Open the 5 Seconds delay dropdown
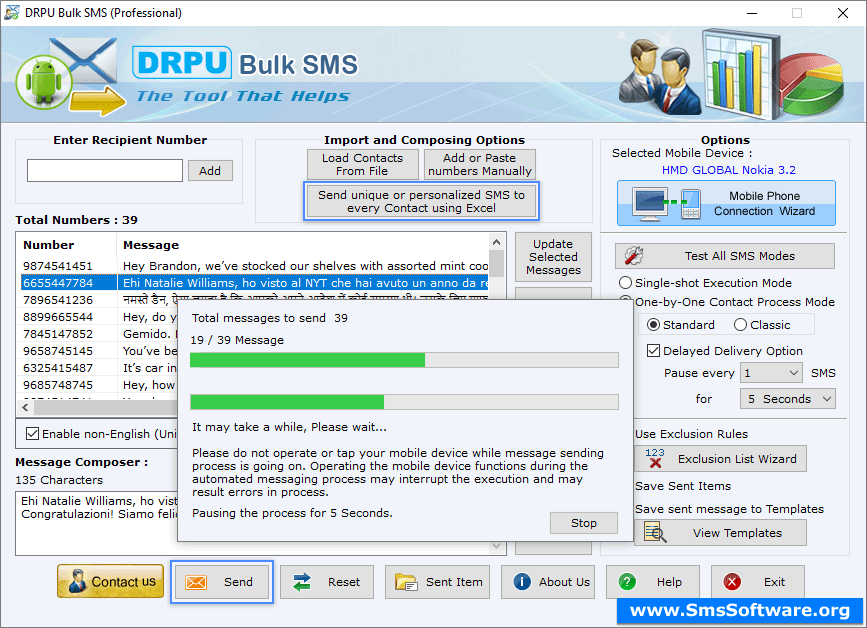 pos(787,399)
